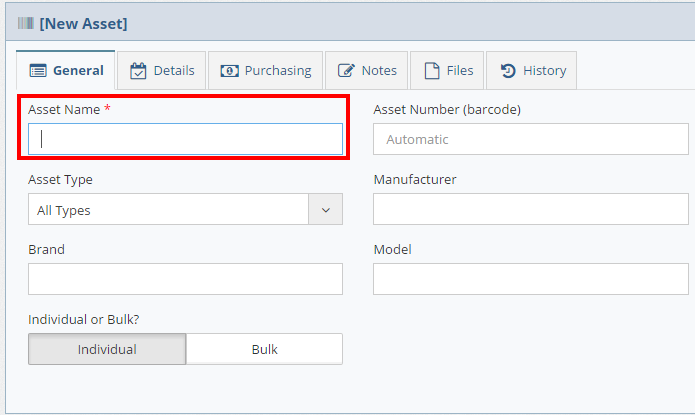Click the barcode icon beside New Asset title
The height and width of the screenshot is (415, 695).
(26, 23)
